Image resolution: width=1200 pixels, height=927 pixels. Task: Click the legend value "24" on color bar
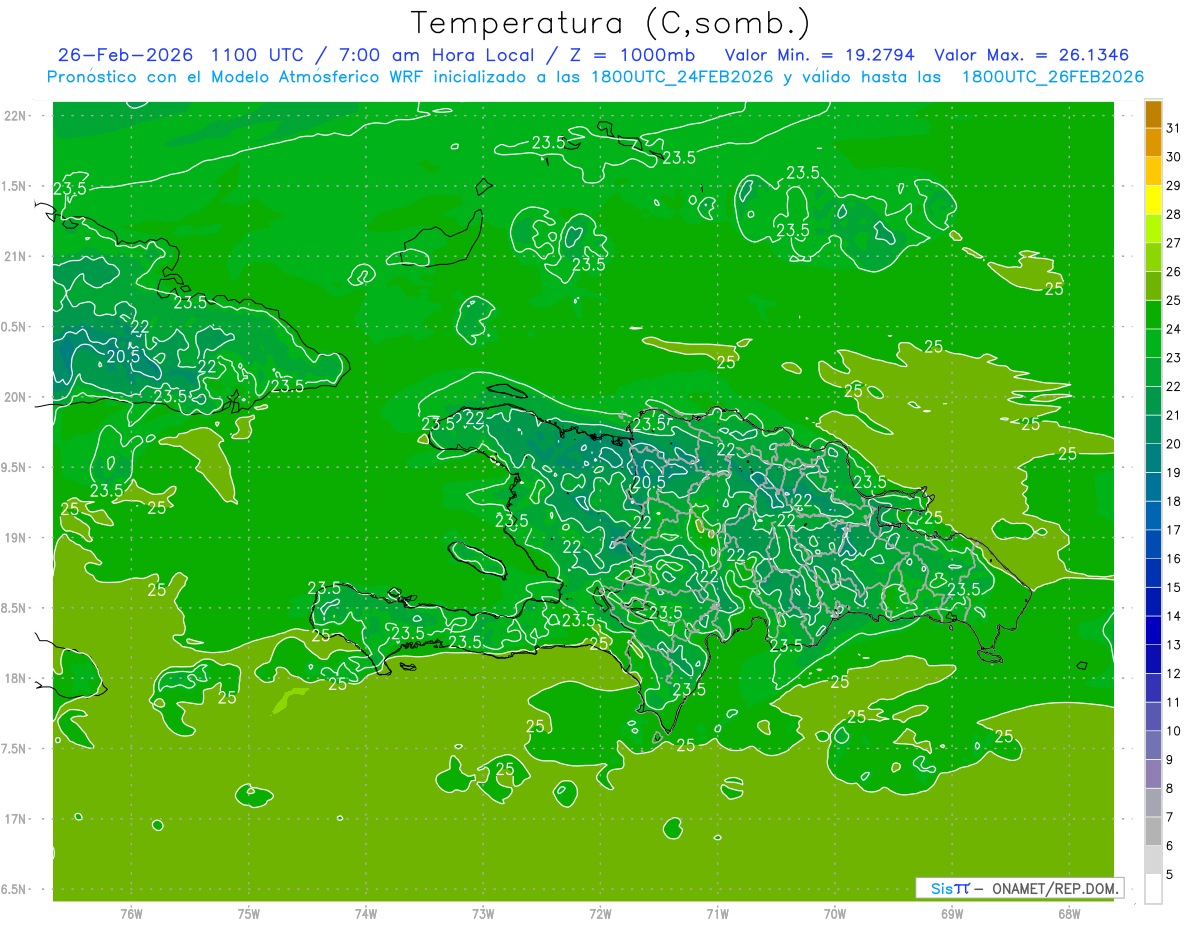[x=1174, y=329]
